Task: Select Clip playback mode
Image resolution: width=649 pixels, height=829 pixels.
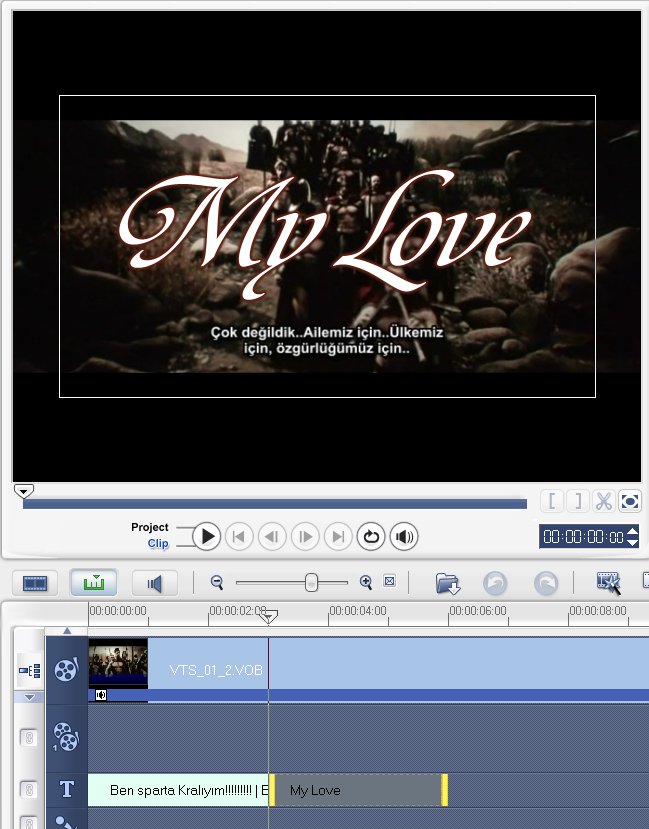Action: [158, 544]
